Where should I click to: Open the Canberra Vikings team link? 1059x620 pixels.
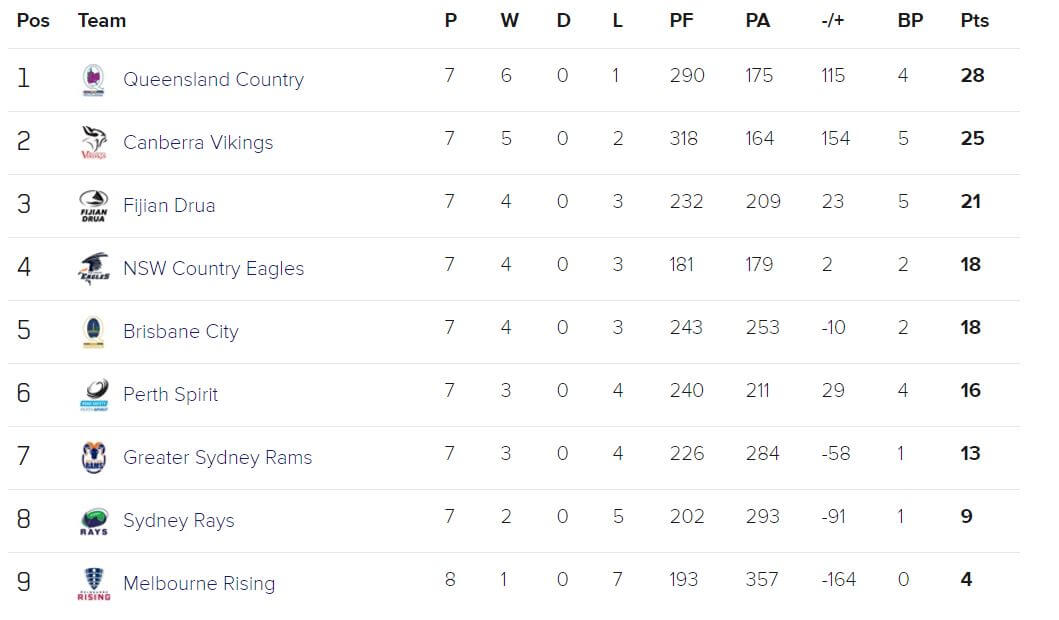(x=198, y=143)
